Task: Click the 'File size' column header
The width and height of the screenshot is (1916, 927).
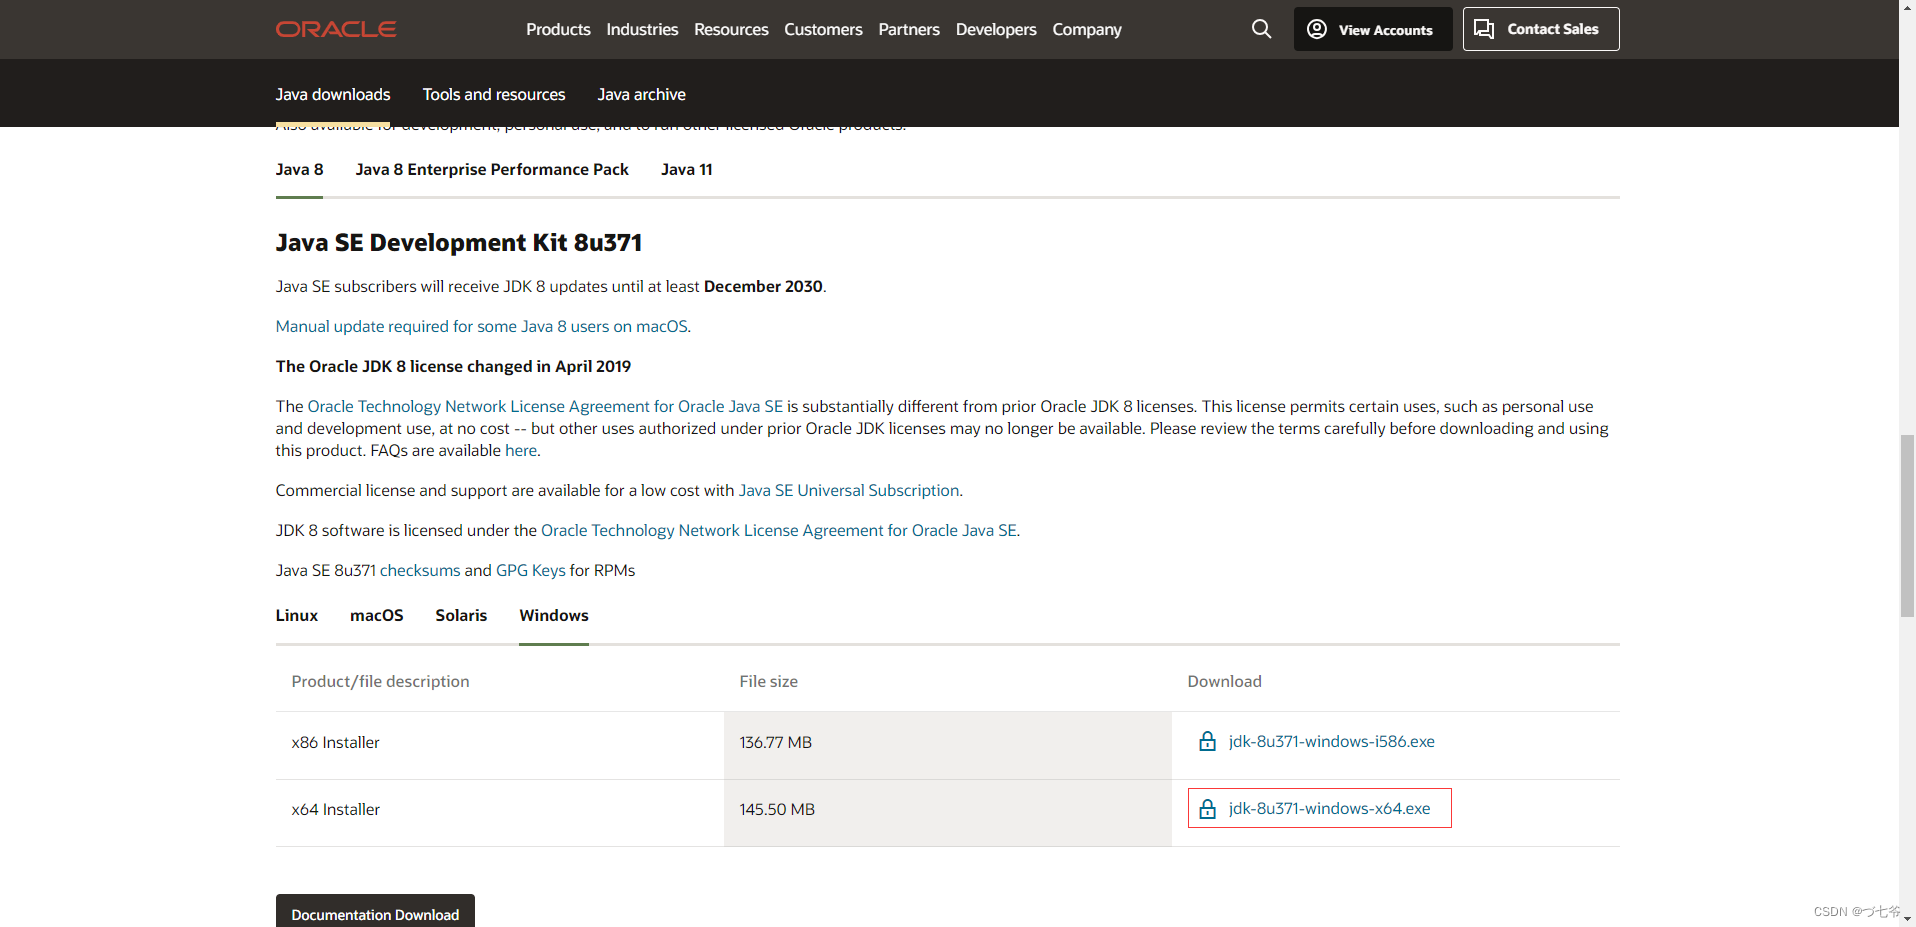Action: pyautogui.click(x=769, y=681)
